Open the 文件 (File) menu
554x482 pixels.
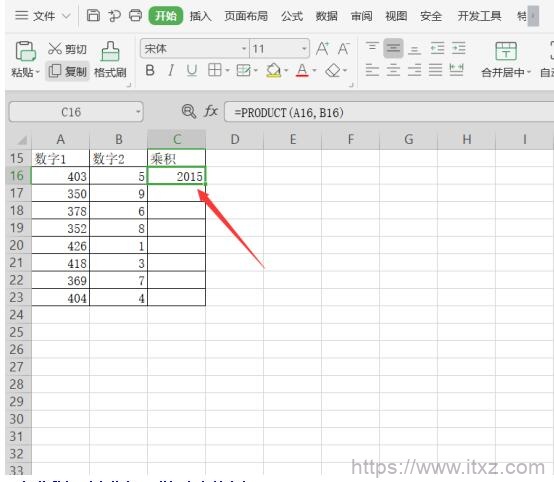(44, 16)
